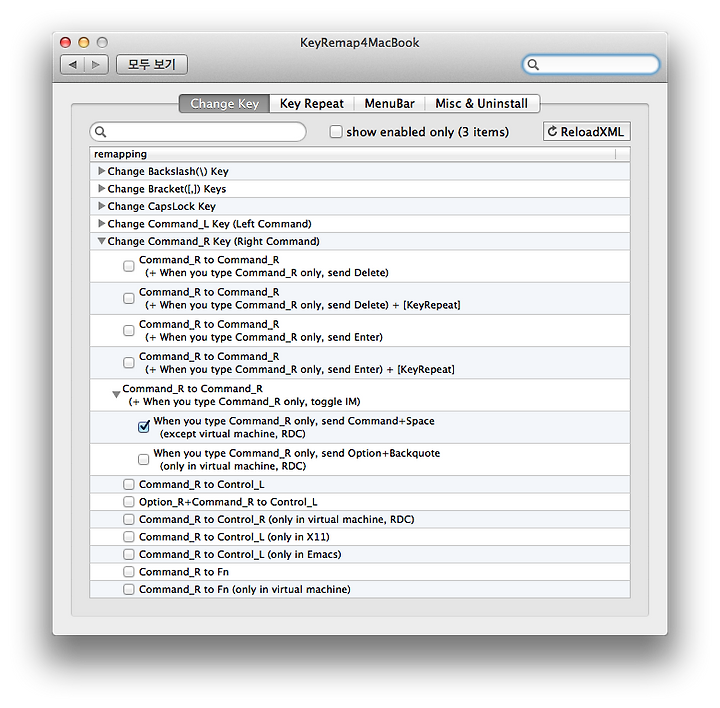Enable show enabled only checkbox
The height and width of the screenshot is (708, 720).
click(x=336, y=132)
